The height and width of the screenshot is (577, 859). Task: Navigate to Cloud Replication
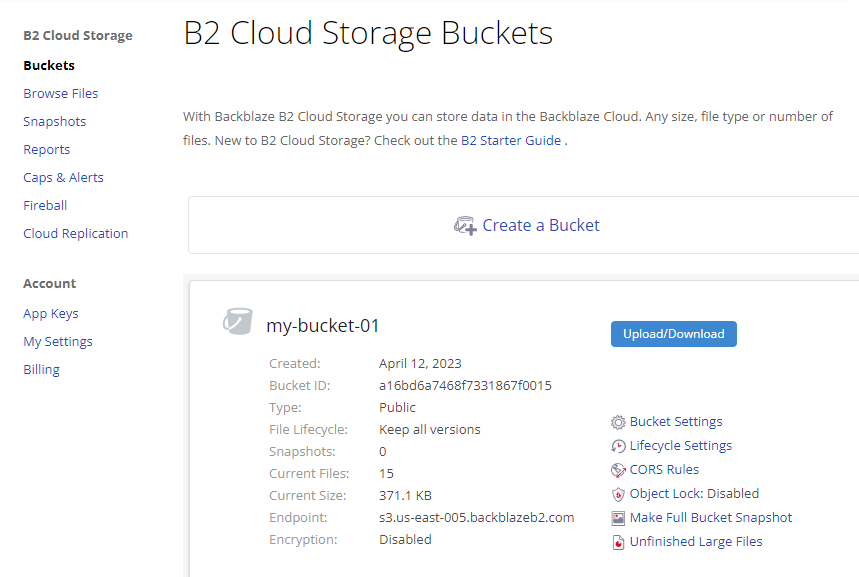click(76, 234)
